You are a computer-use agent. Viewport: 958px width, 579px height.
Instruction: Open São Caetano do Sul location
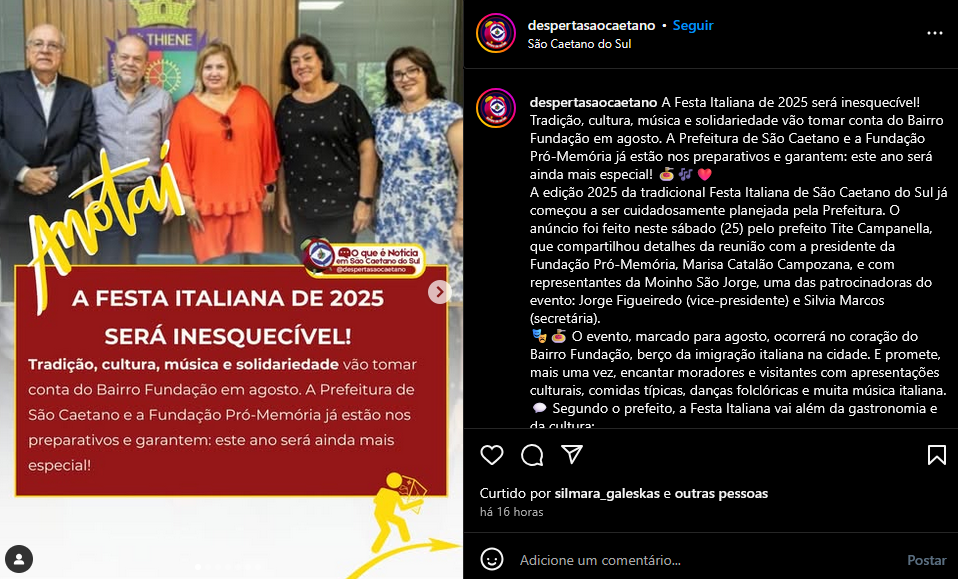coord(579,44)
